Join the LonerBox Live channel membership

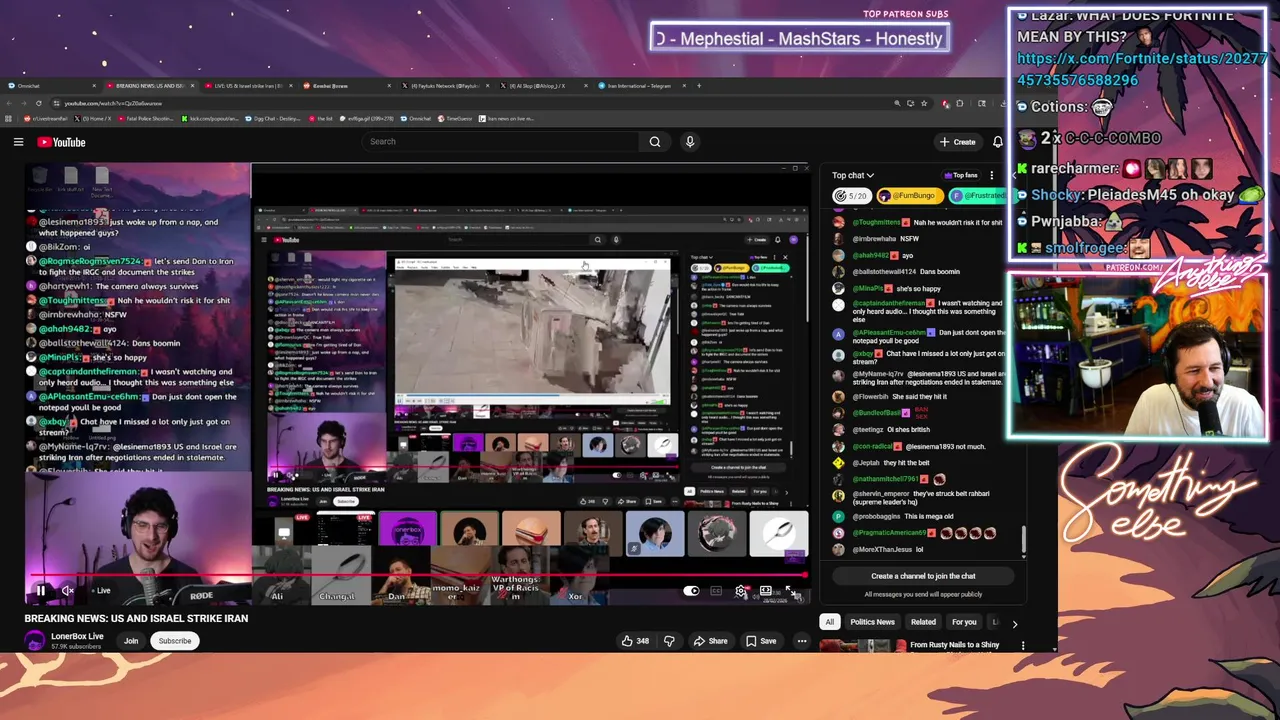pyautogui.click(x=131, y=641)
